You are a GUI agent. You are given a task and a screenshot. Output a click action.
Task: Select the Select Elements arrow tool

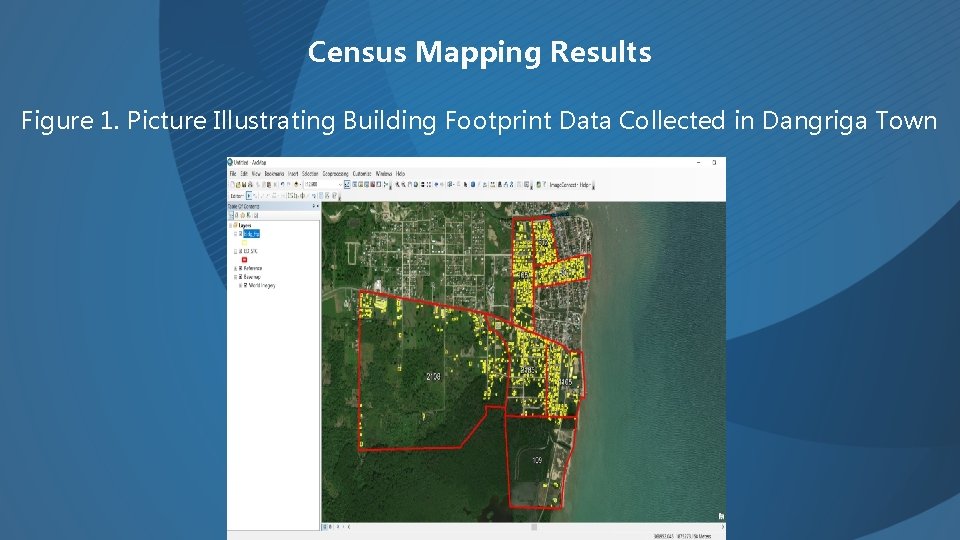click(465, 184)
